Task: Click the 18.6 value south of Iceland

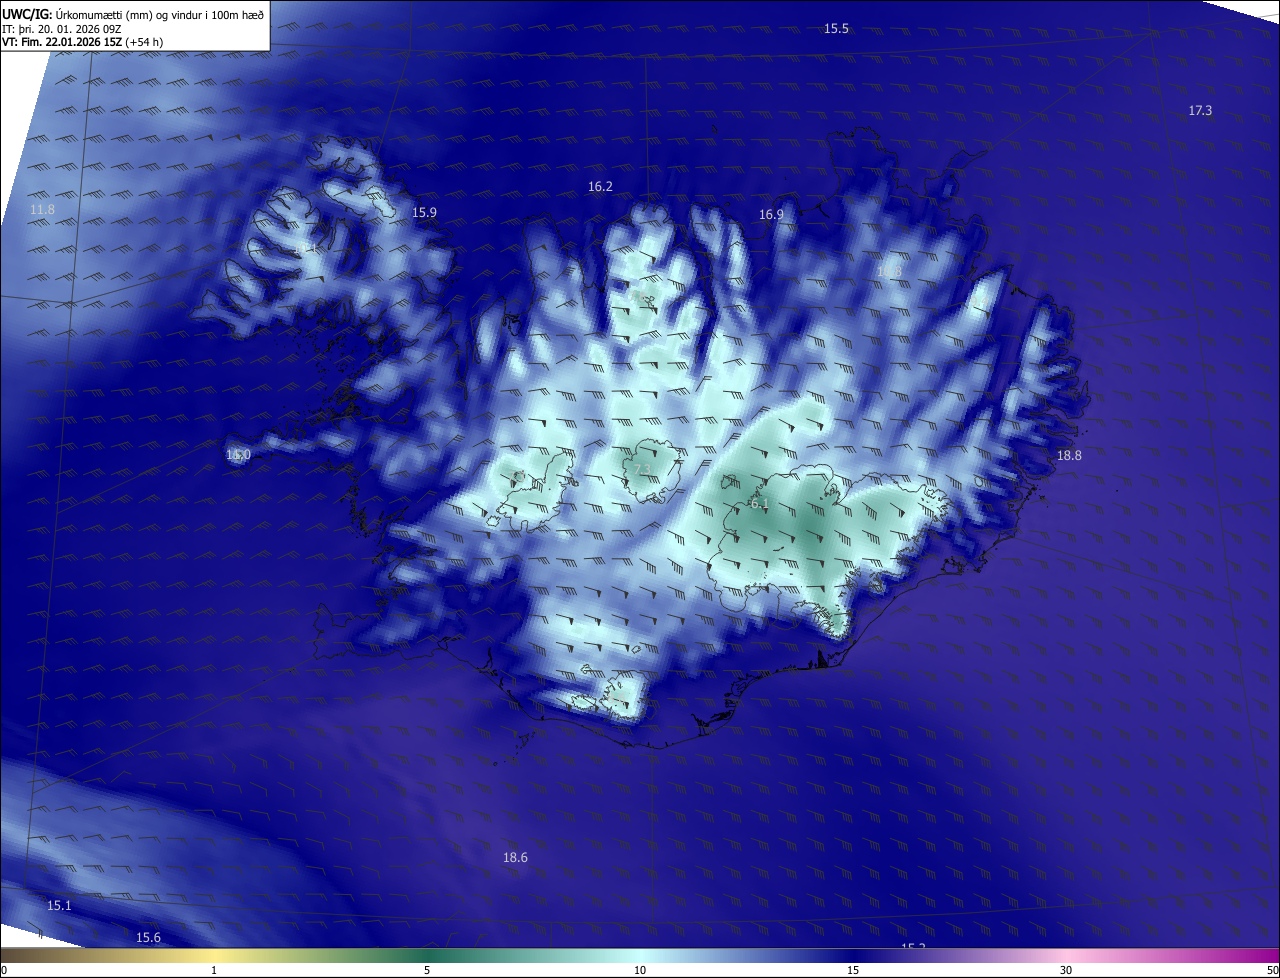Action: [x=515, y=858]
